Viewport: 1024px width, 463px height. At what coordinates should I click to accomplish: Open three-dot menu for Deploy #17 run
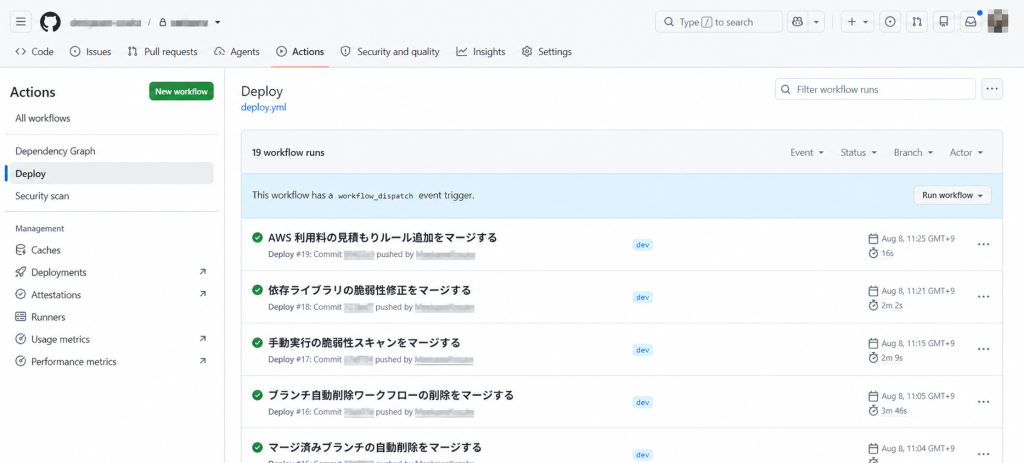click(x=984, y=349)
